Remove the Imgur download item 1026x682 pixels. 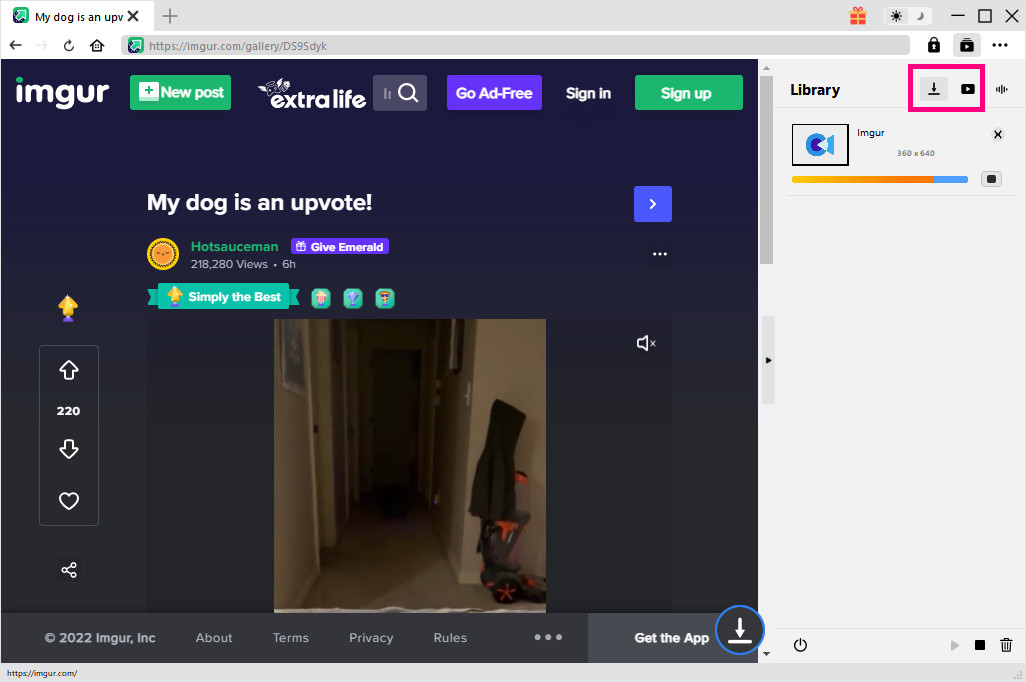pos(997,135)
